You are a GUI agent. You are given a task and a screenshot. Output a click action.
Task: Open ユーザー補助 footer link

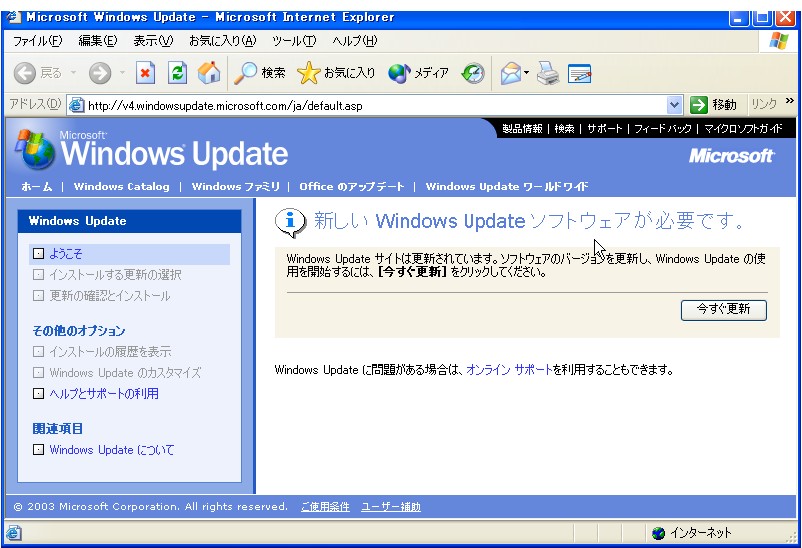tap(391, 507)
